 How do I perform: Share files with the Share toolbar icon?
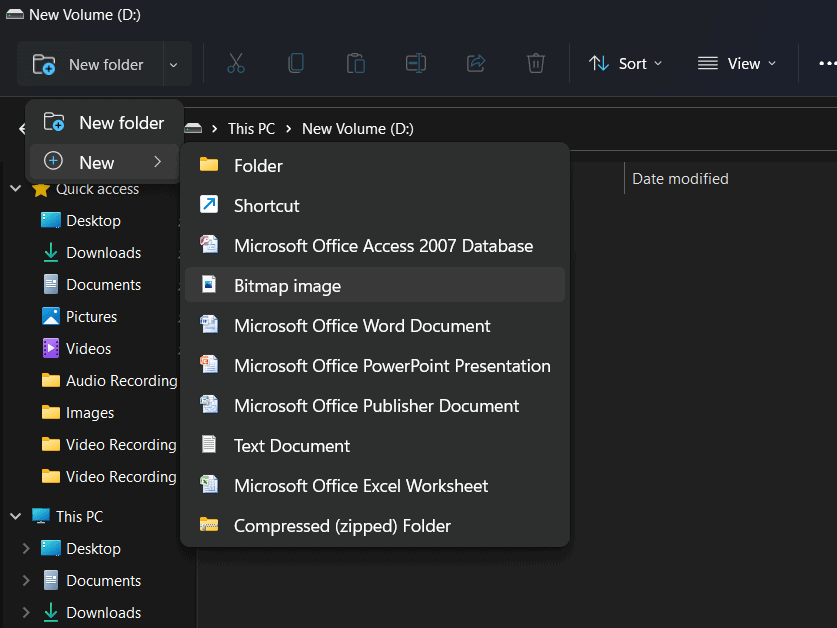(x=476, y=63)
